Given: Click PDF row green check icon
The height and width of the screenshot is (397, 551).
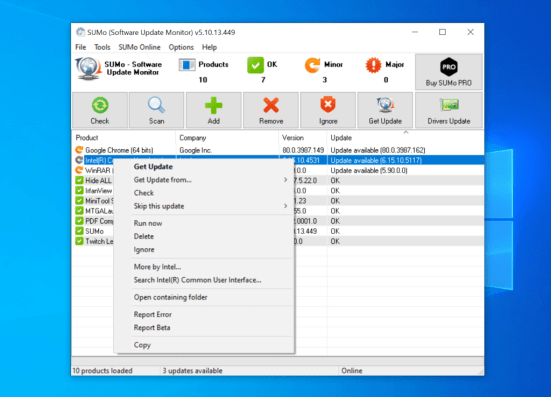Looking at the screenshot, I should 79,221.
